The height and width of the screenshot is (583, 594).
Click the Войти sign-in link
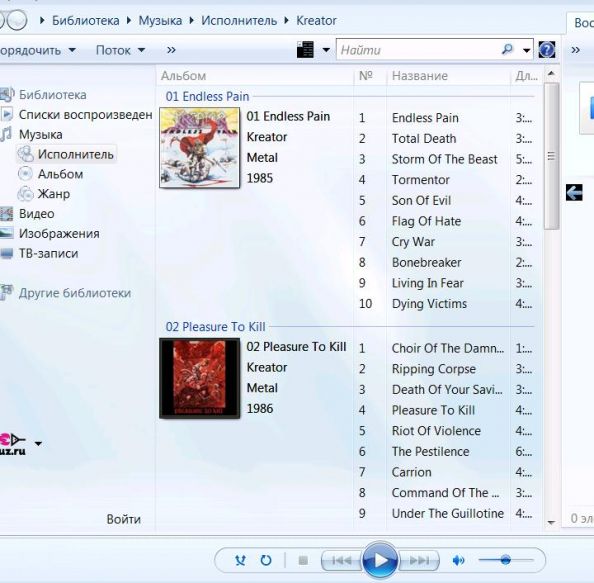click(x=123, y=519)
